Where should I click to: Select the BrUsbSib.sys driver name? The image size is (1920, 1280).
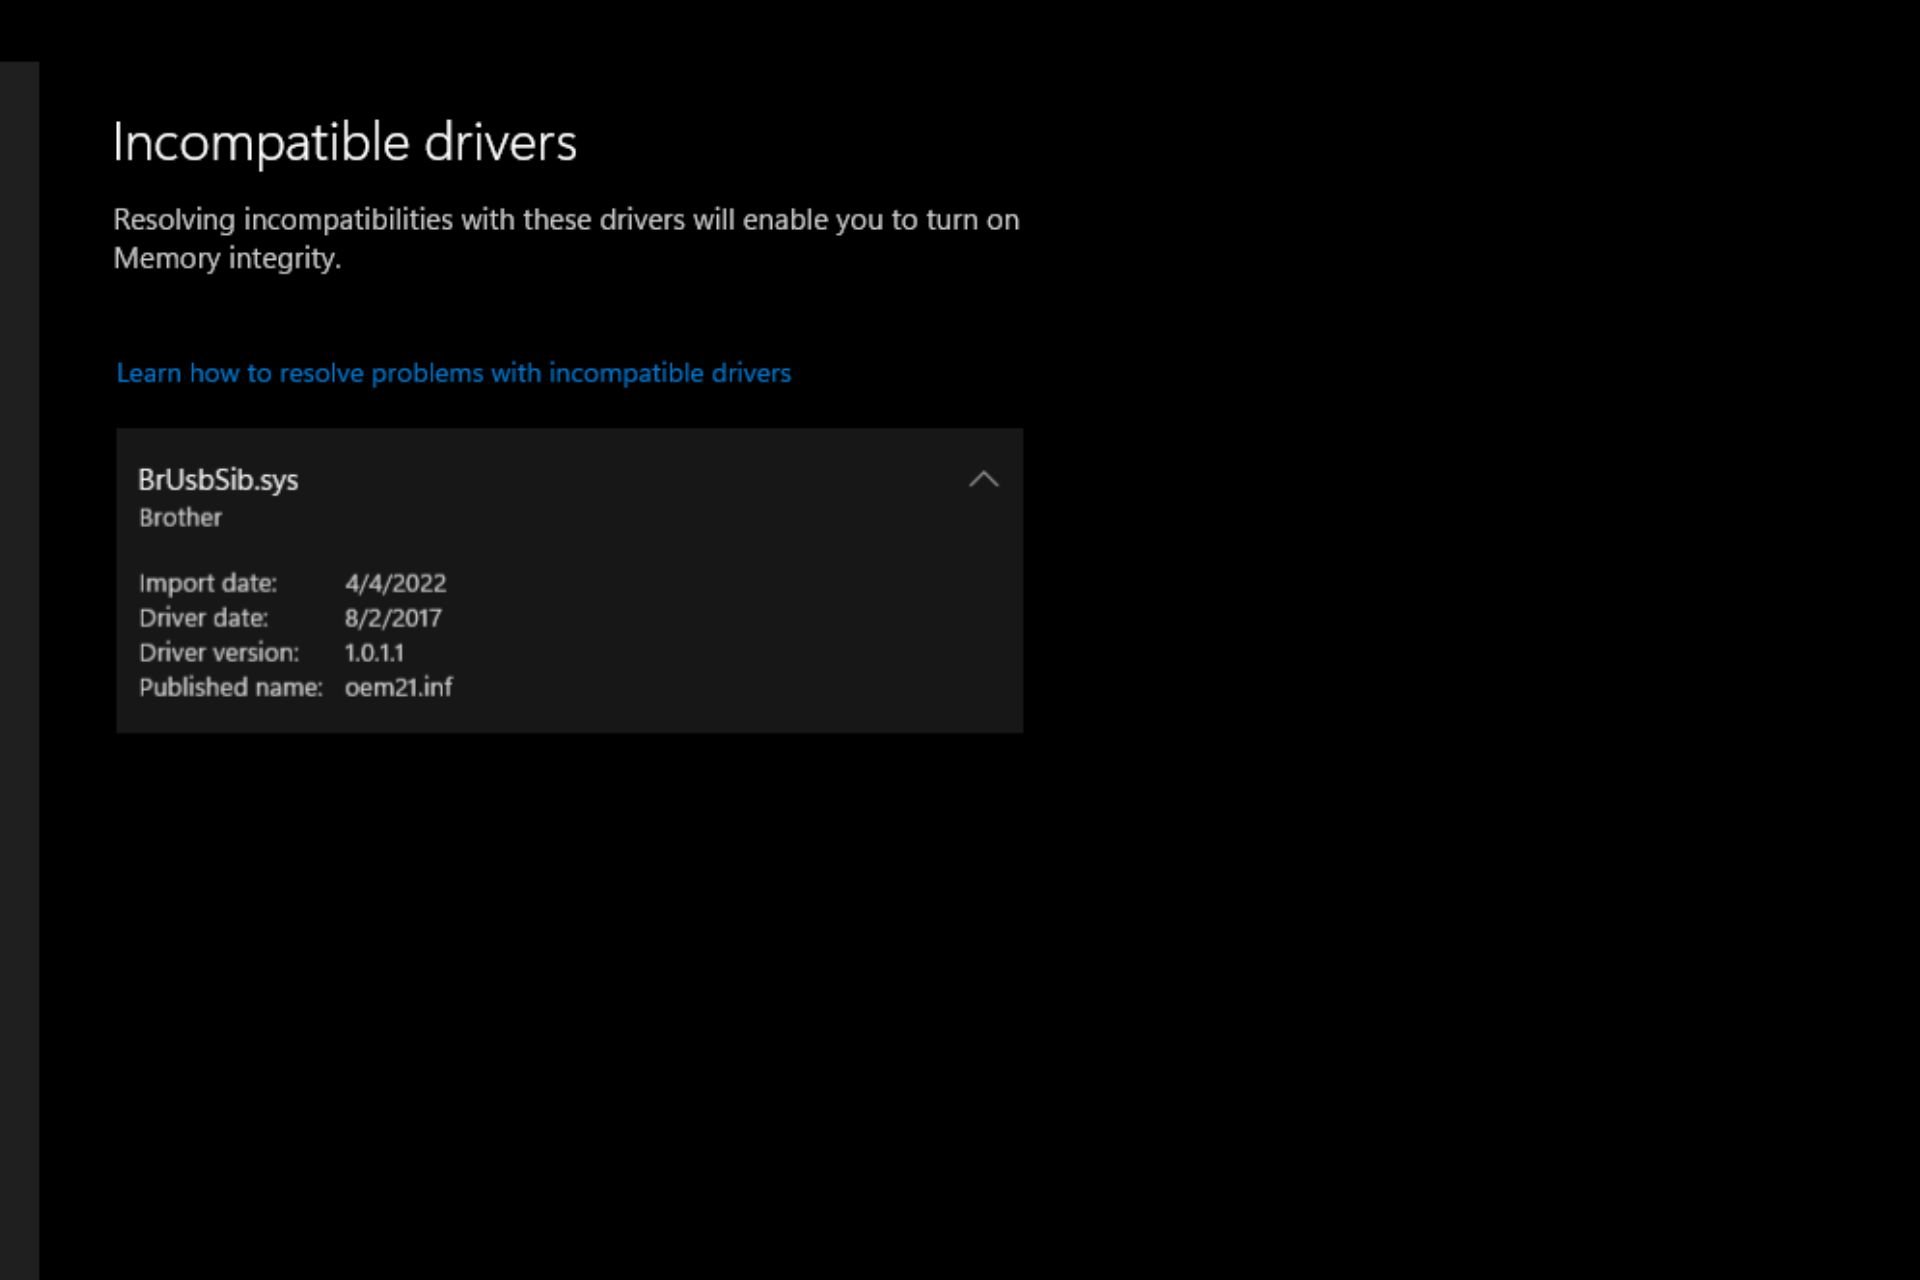[x=218, y=480]
